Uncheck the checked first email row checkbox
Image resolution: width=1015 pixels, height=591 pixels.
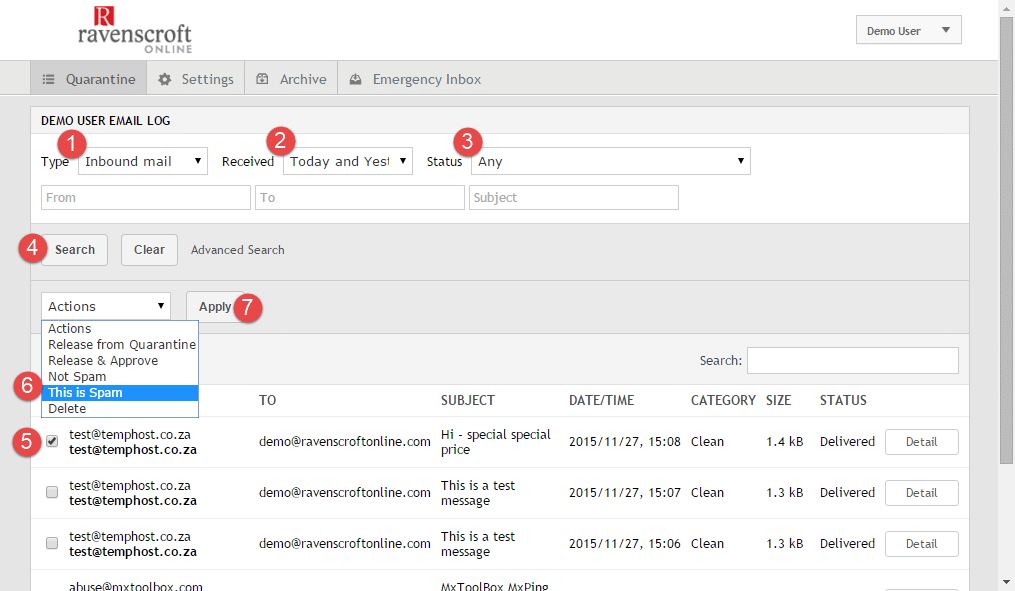[52, 441]
